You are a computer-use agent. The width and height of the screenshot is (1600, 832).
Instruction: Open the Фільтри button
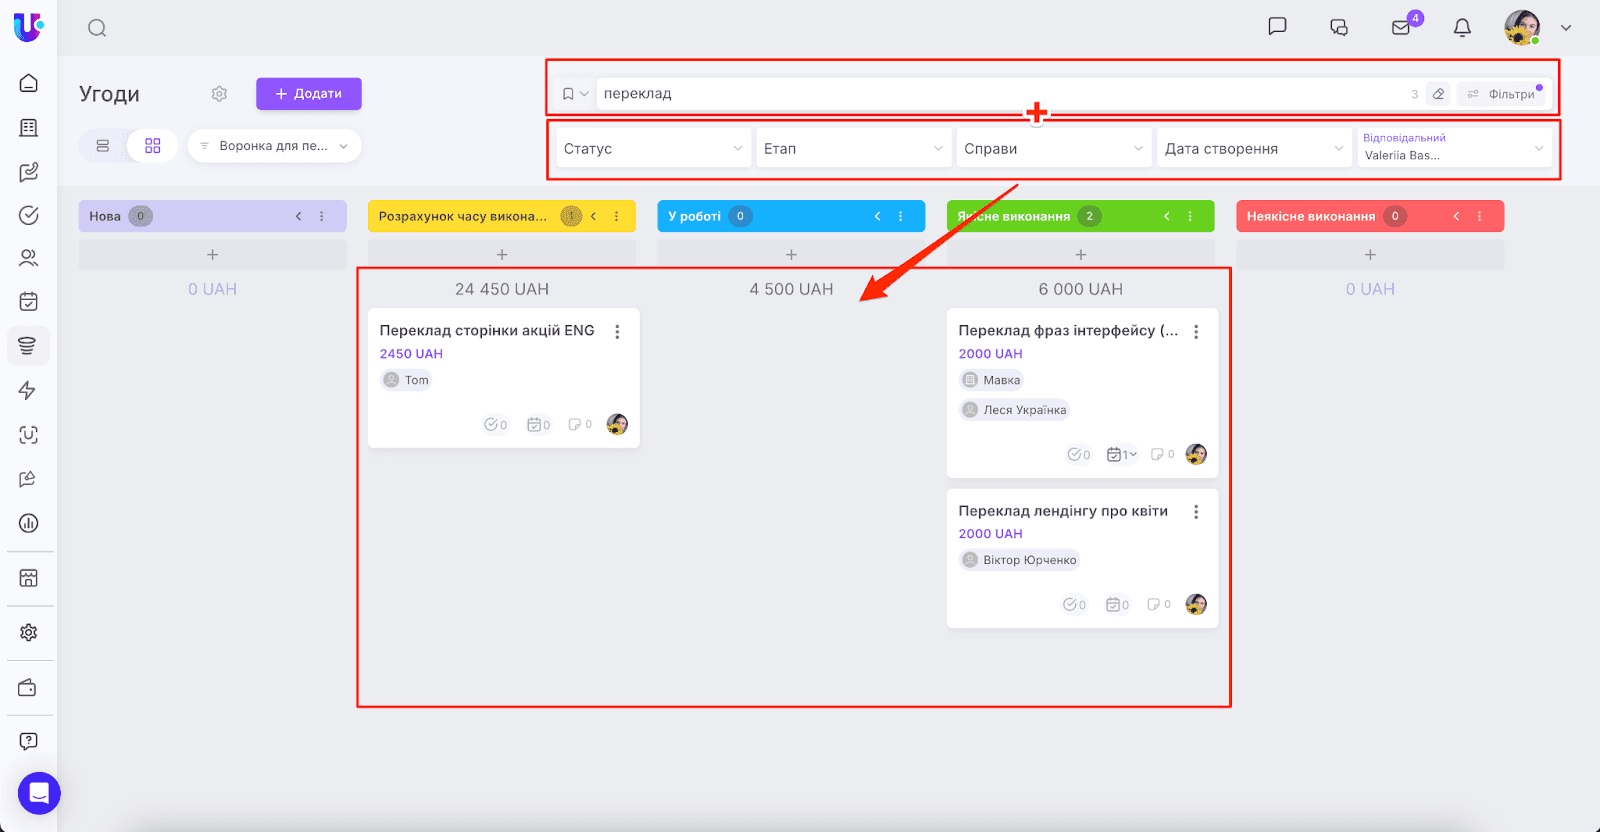click(x=1501, y=94)
